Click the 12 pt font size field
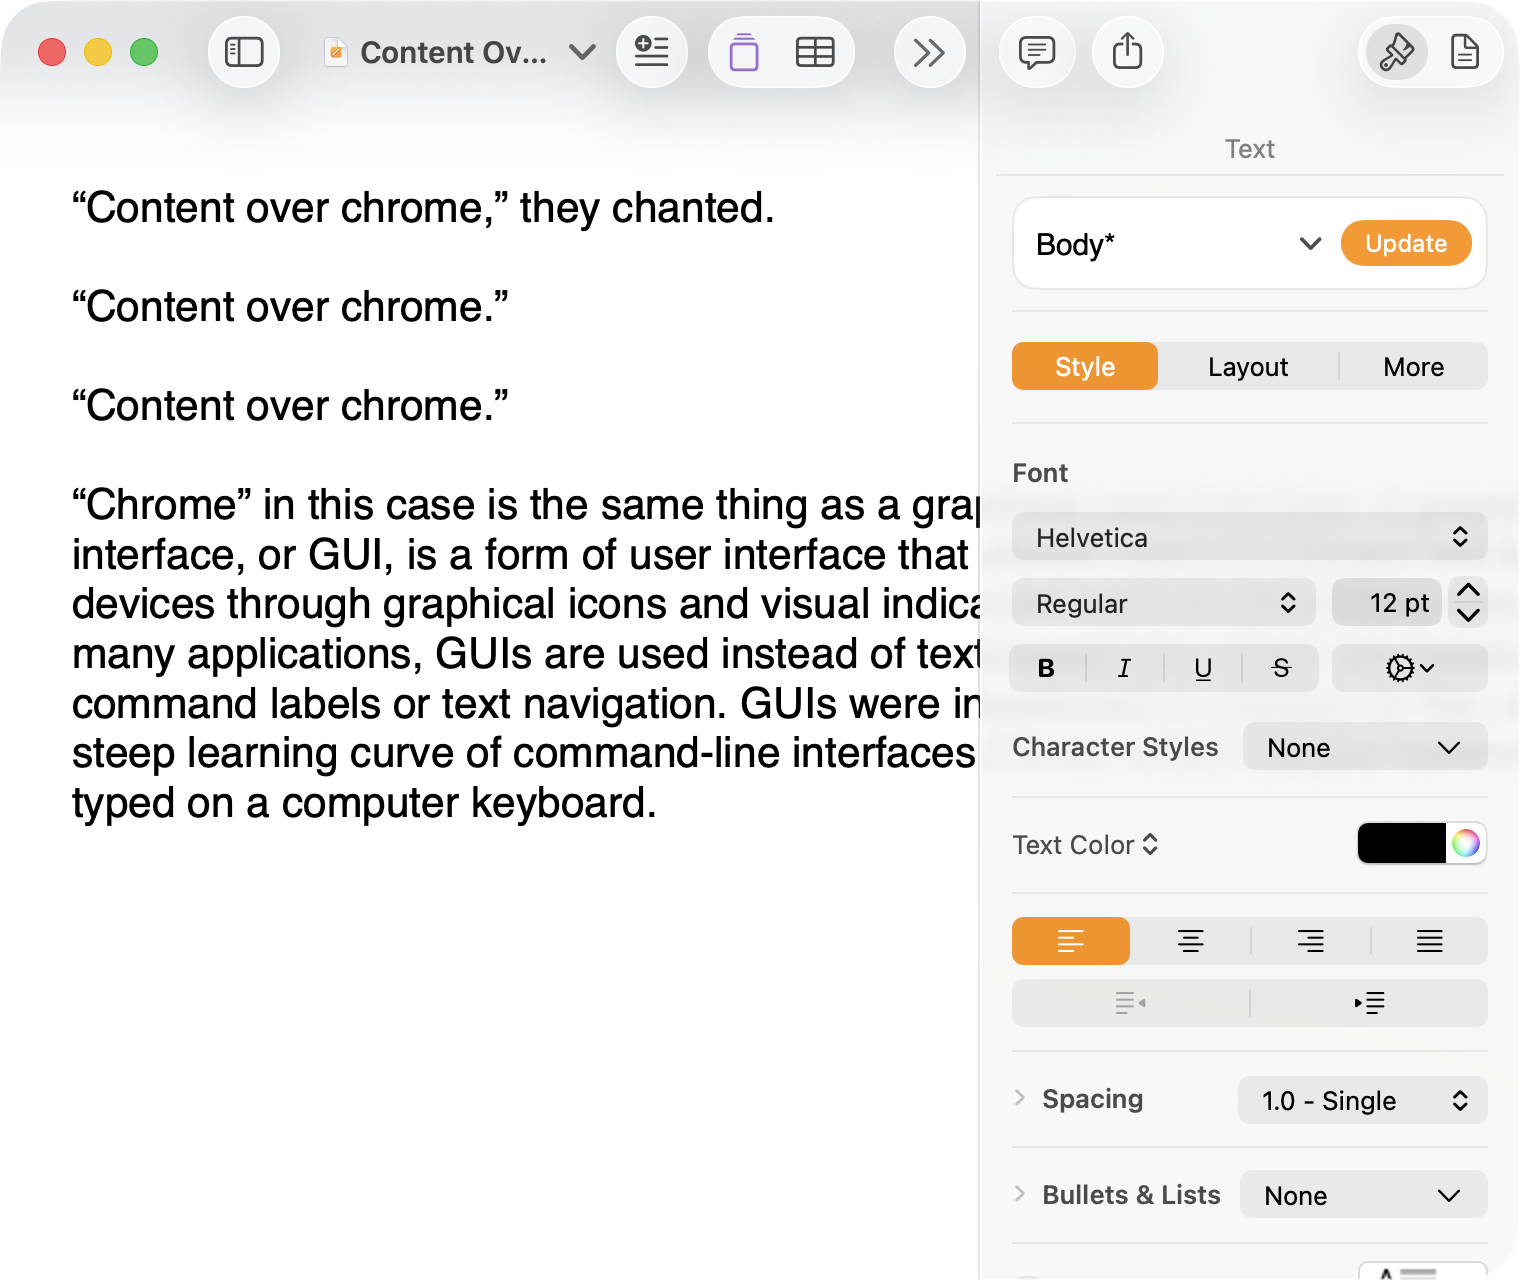Viewport: 1520px width, 1280px height. coord(1387,602)
